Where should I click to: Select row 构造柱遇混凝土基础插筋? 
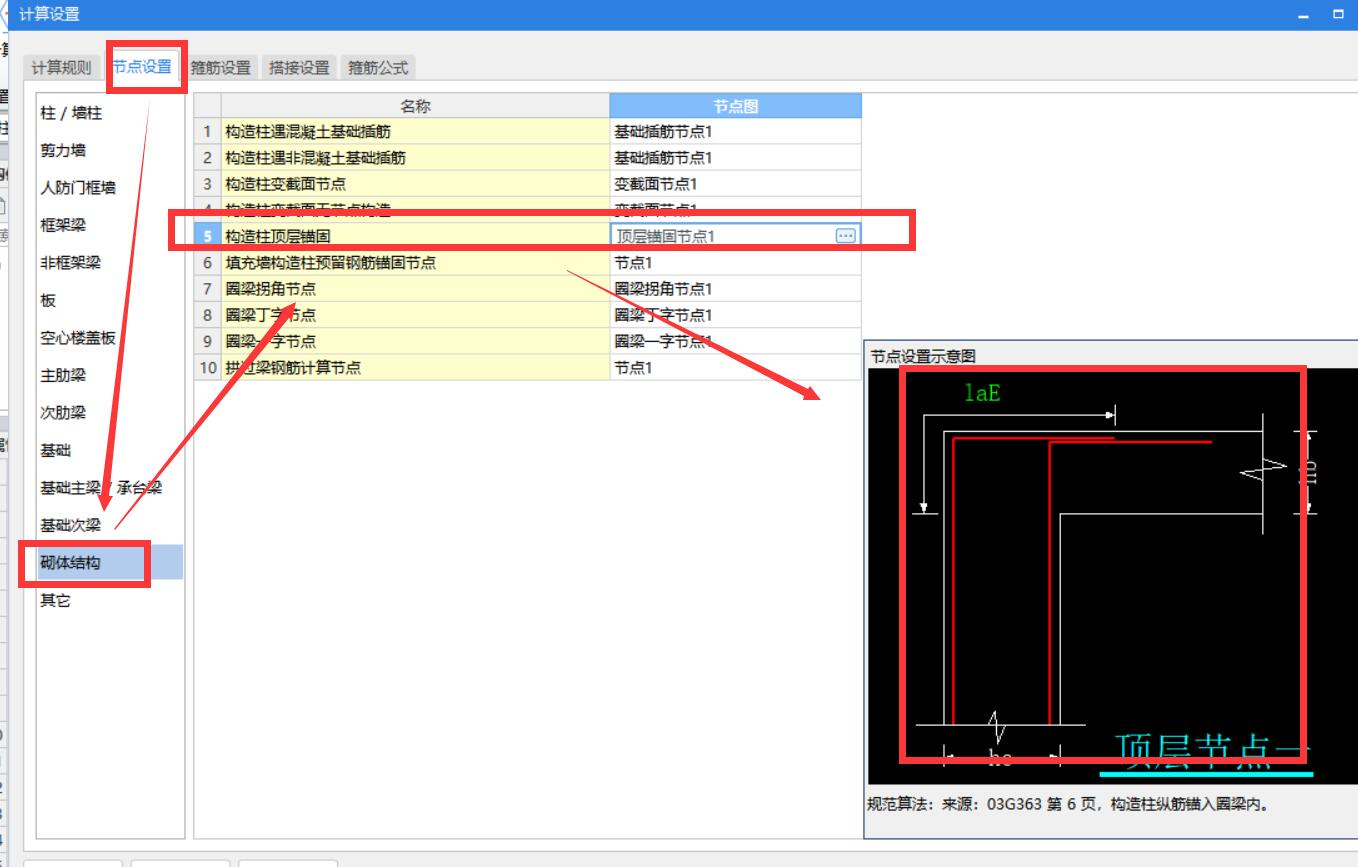(x=415, y=131)
